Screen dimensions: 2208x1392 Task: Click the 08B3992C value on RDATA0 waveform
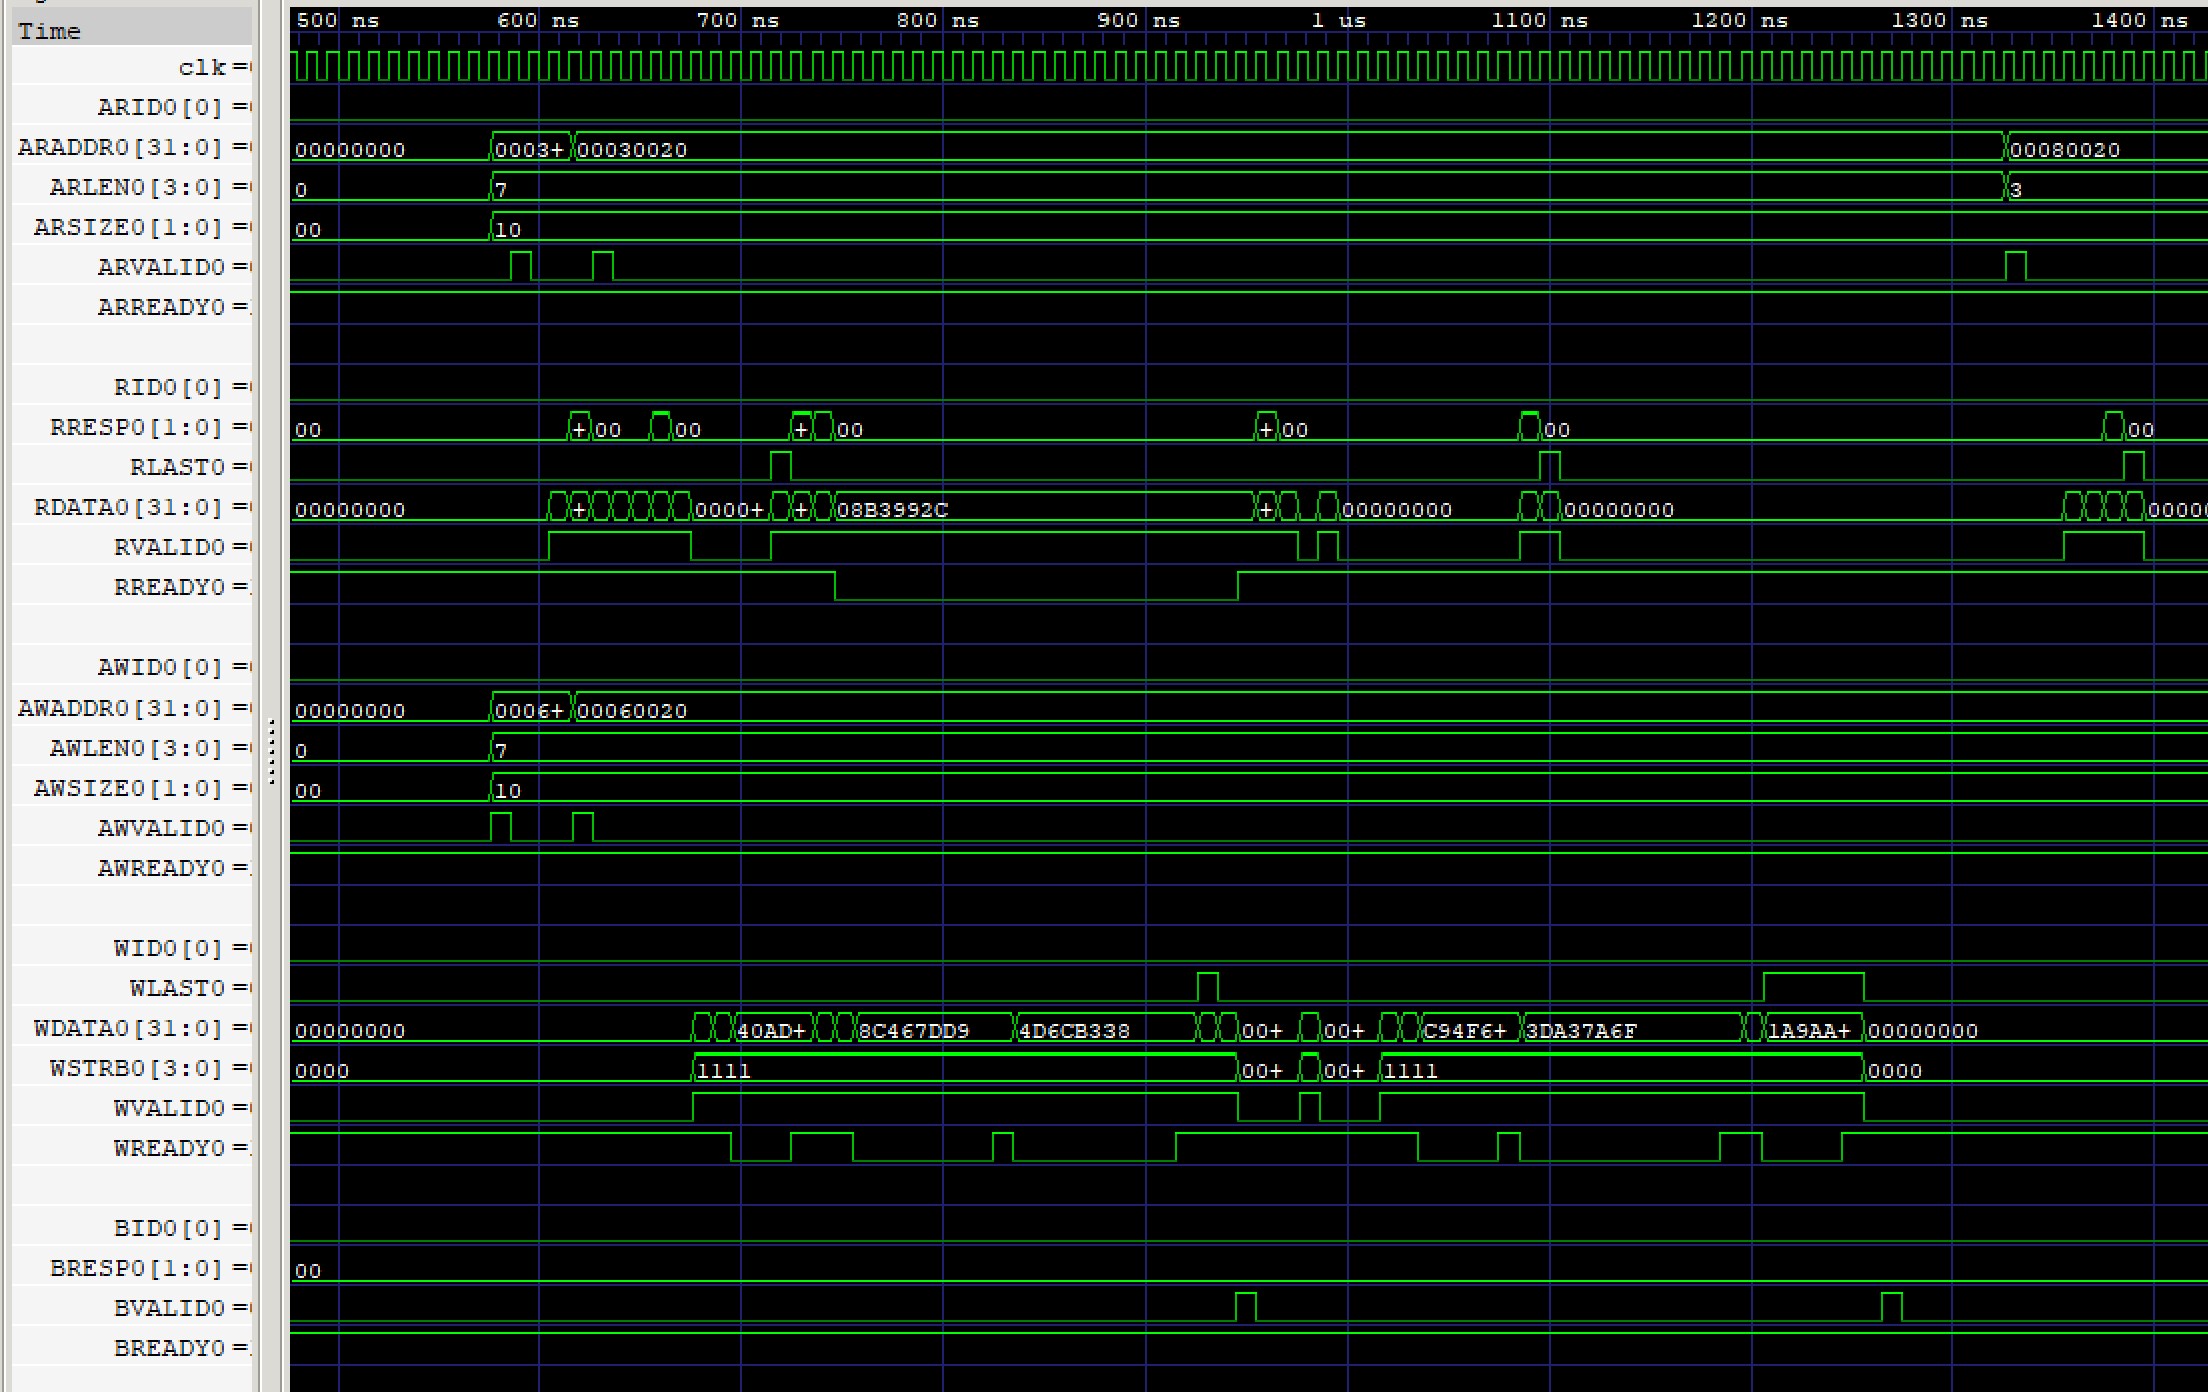892,510
